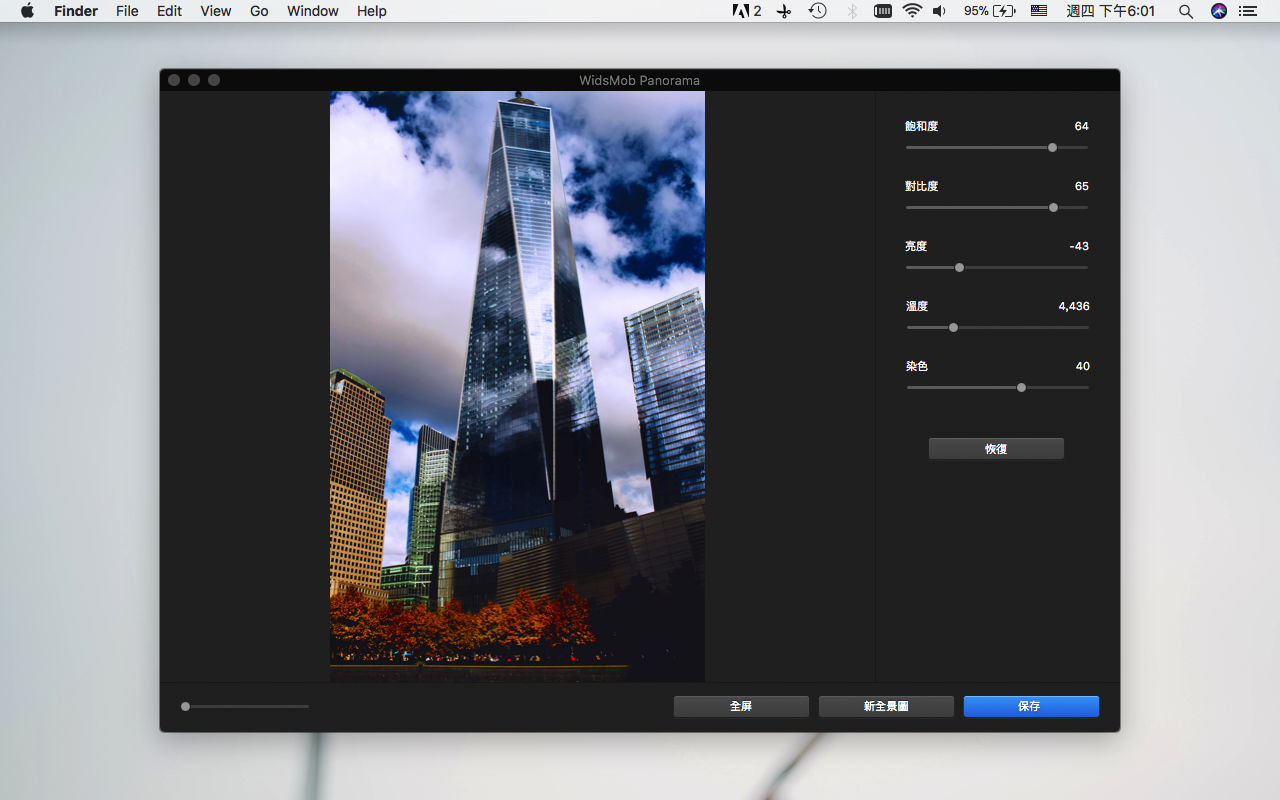Click the 溫度 label
Viewport: 1280px width, 800px height.
click(917, 306)
